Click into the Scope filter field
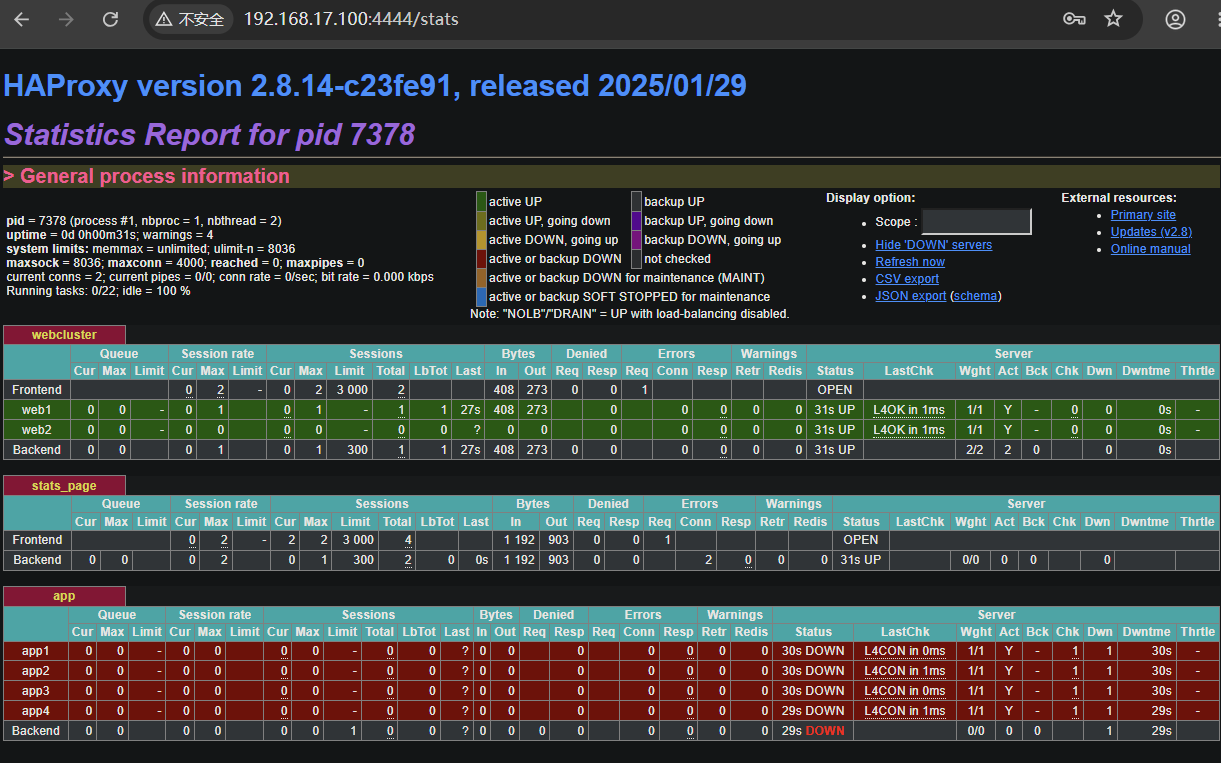The image size is (1221, 763). (x=976, y=222)
